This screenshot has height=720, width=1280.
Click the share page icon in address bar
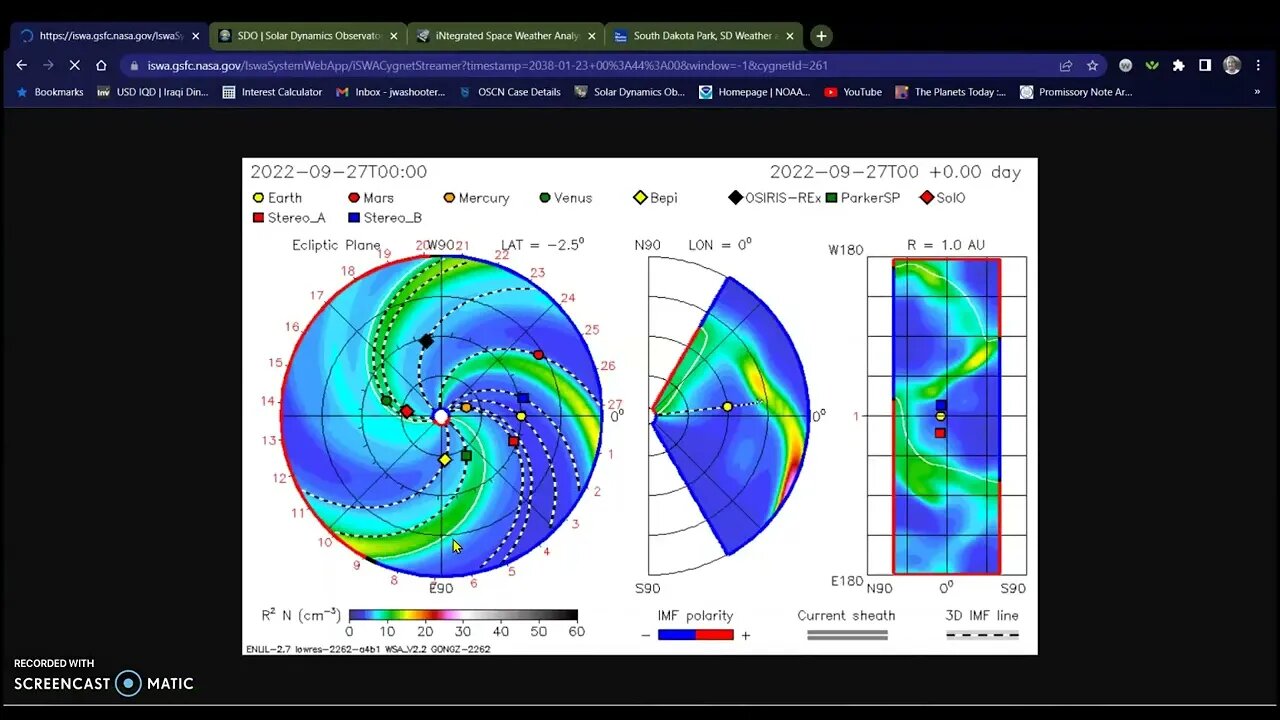(1066, 65)
